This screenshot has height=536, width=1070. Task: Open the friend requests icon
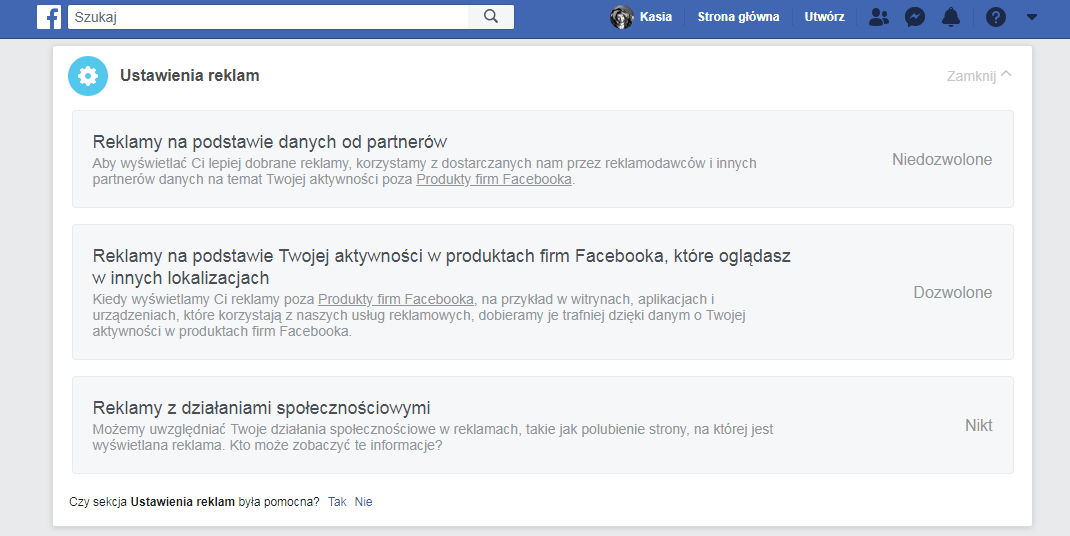pos(879,17)
